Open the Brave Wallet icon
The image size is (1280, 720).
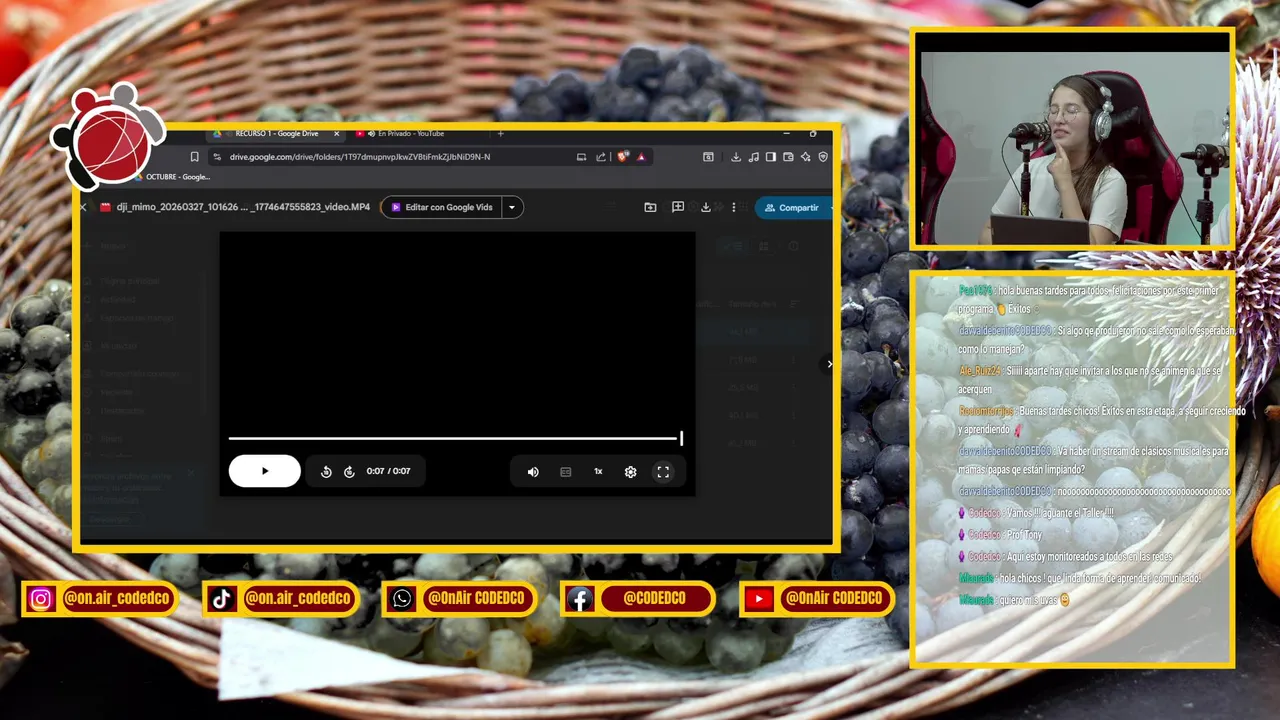coord(788,157)
